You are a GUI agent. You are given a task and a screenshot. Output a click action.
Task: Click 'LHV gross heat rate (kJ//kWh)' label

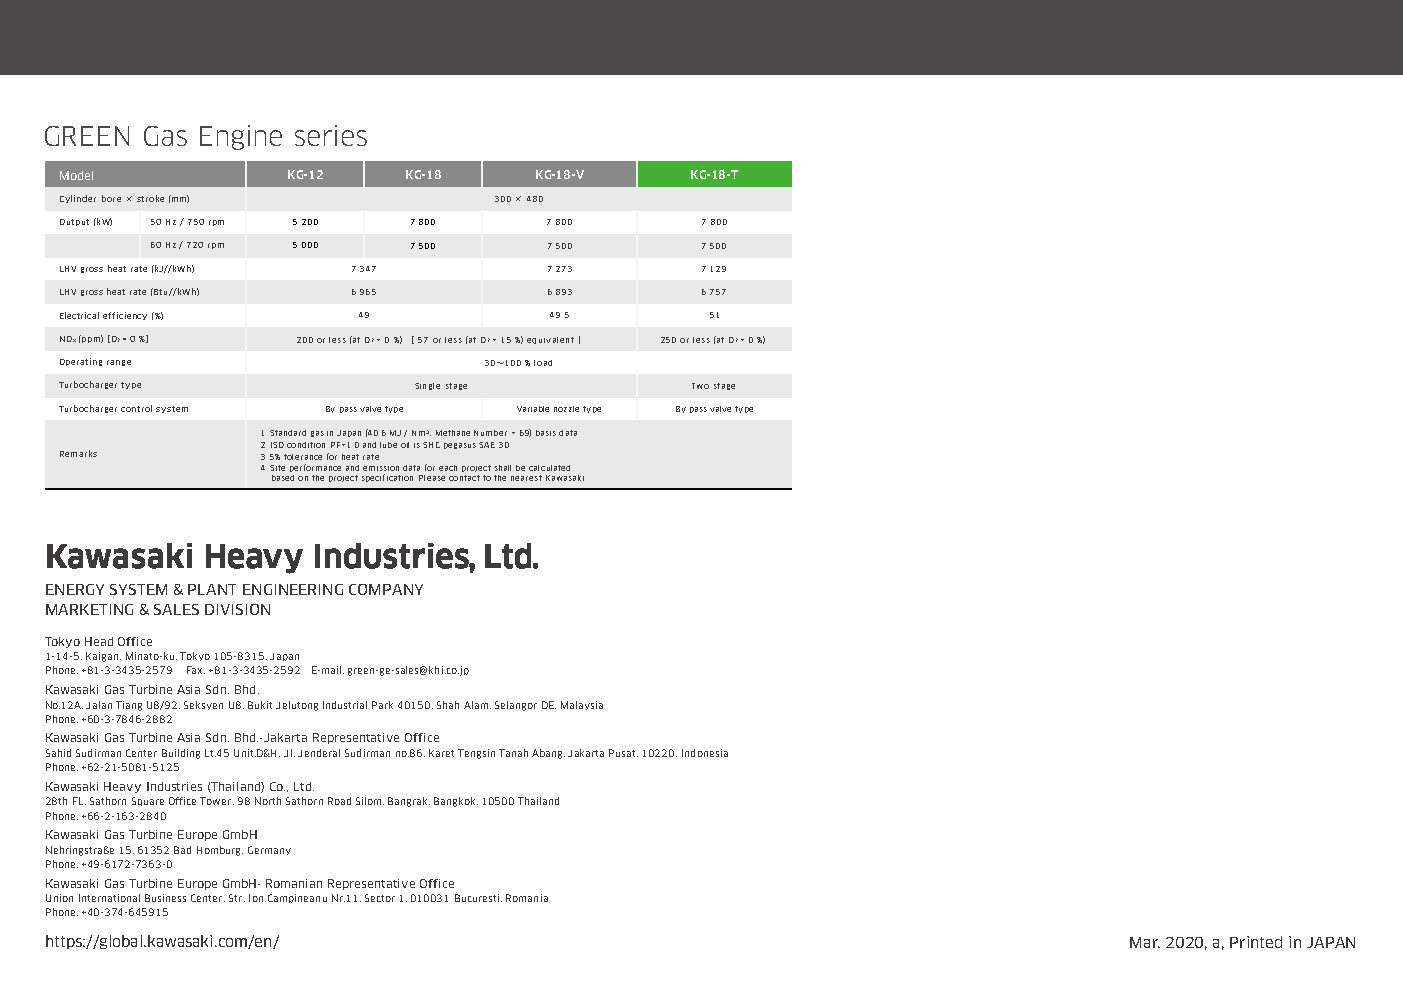[127, 269]
